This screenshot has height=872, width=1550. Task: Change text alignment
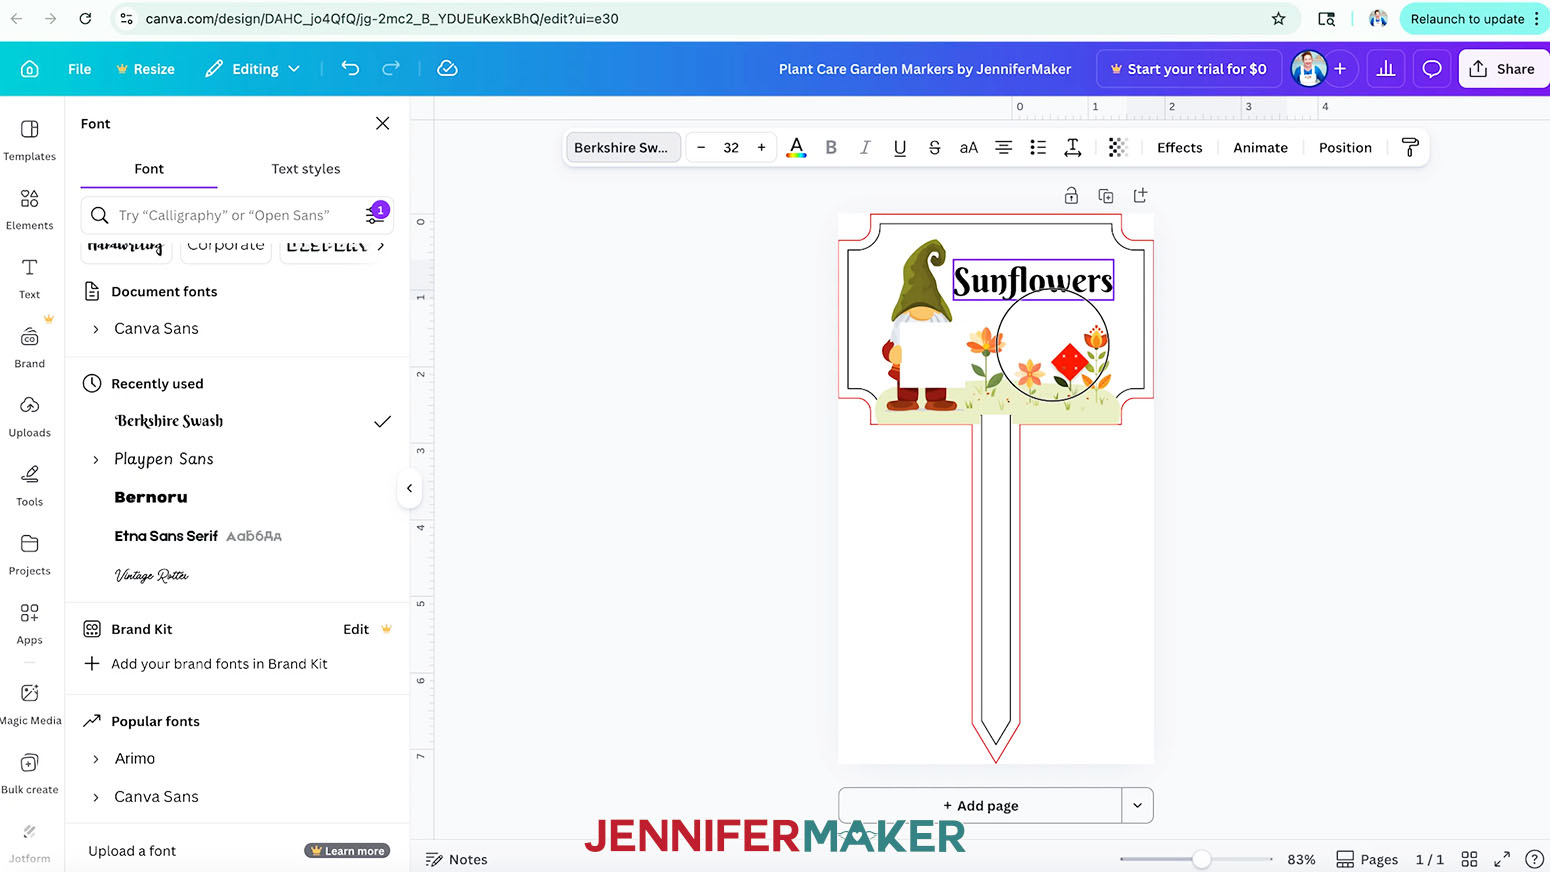click(1003, 148)
